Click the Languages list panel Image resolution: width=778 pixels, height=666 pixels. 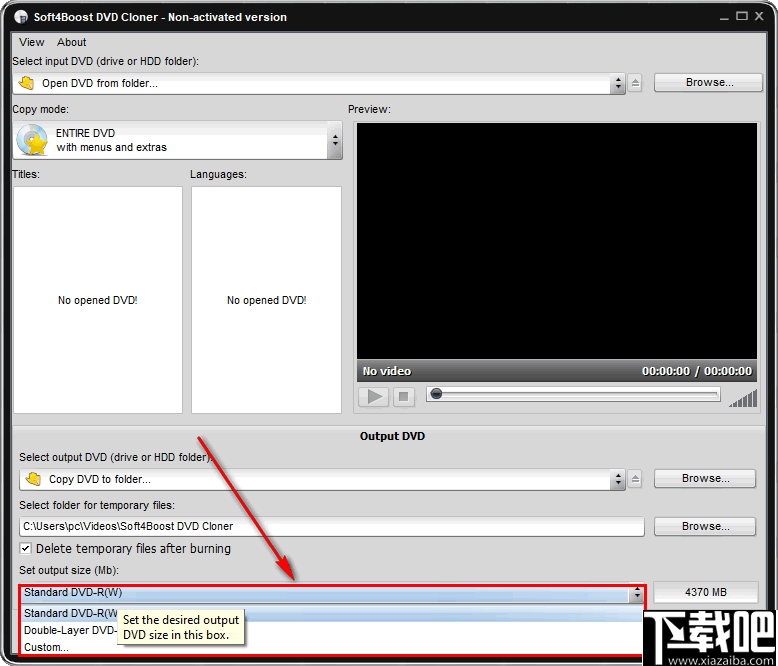266,300
